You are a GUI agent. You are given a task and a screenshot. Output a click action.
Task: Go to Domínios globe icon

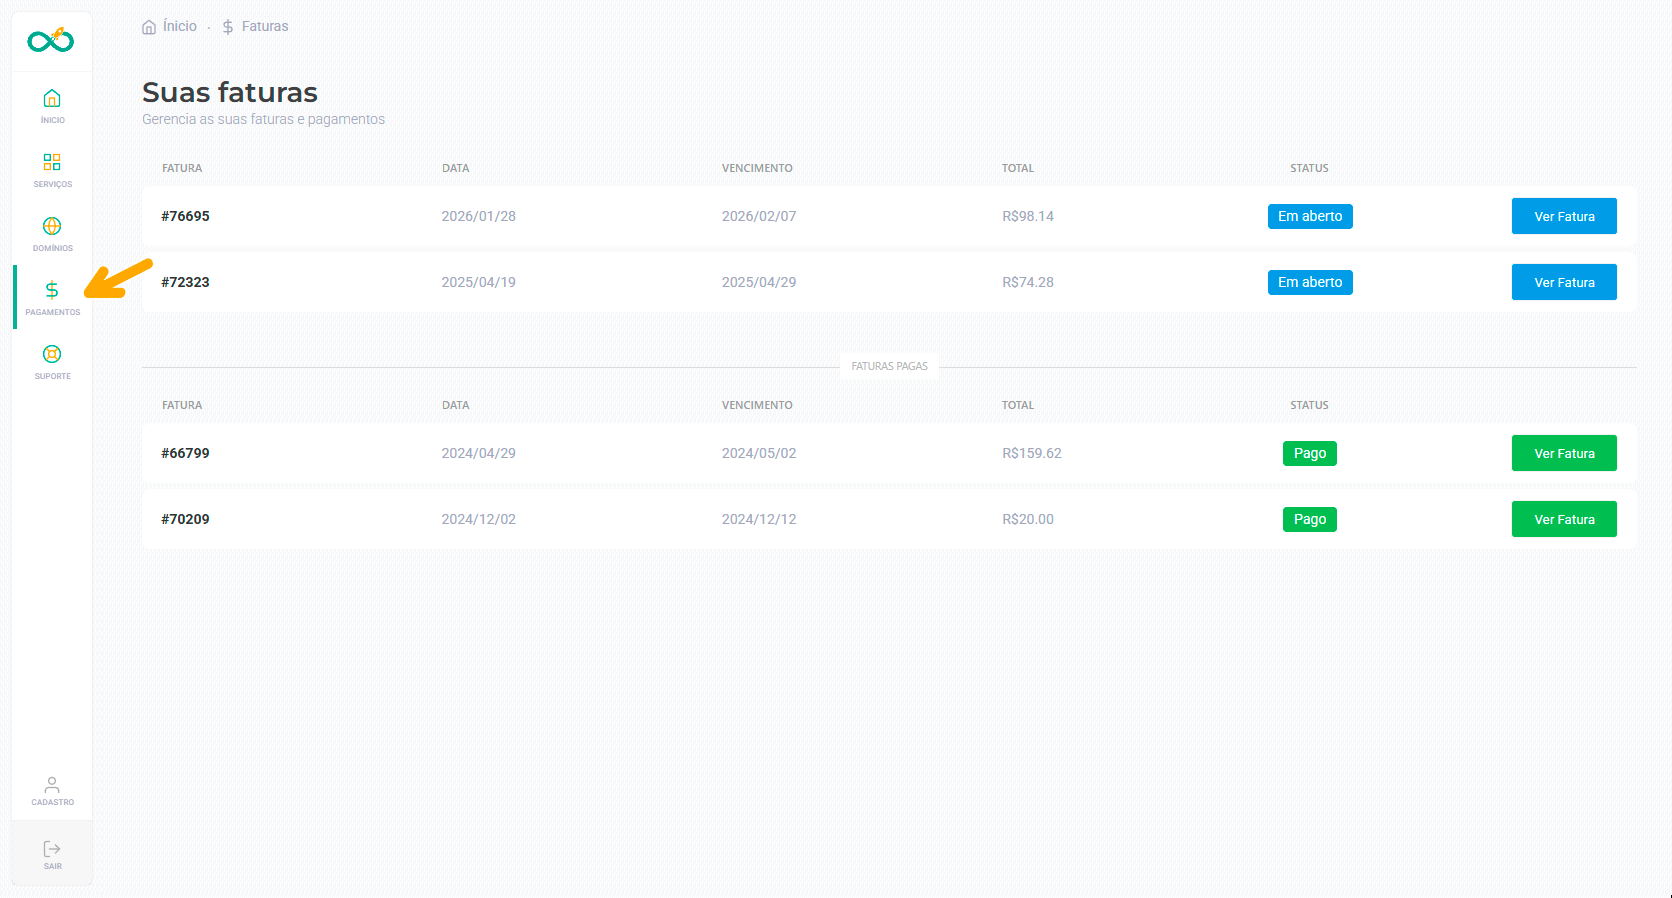click(x=52, y=227)
